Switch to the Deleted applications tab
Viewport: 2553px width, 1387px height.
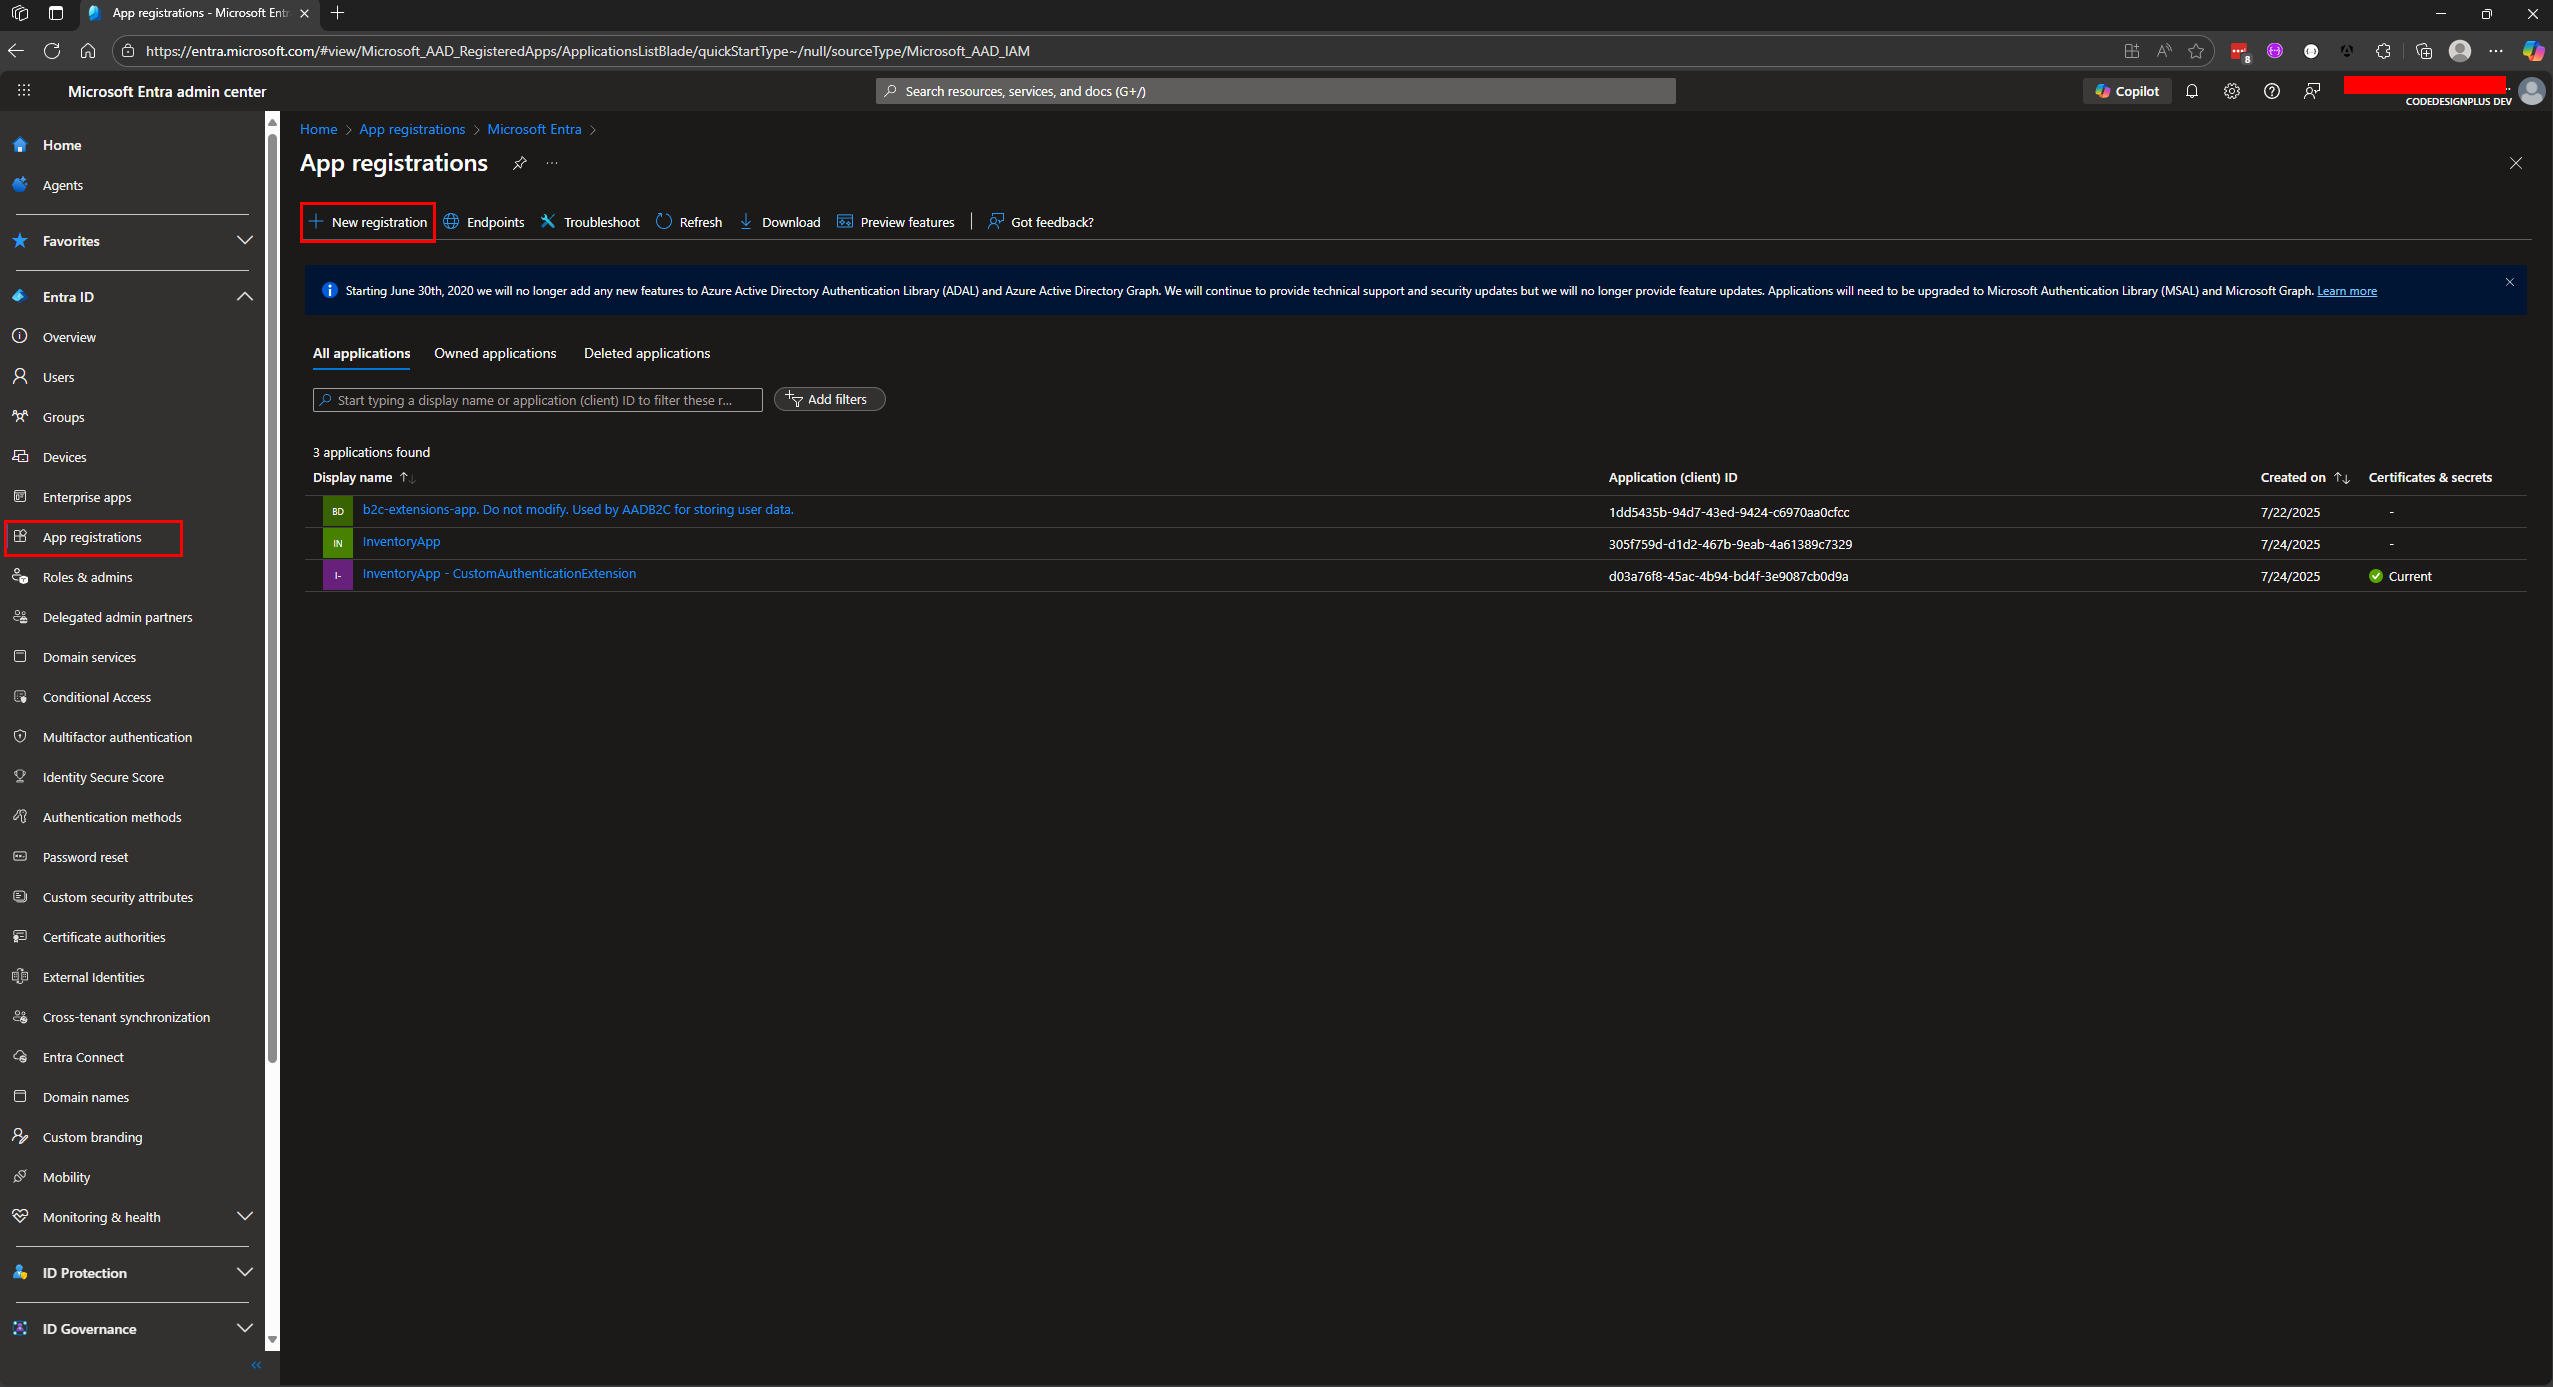pos(647,353)
